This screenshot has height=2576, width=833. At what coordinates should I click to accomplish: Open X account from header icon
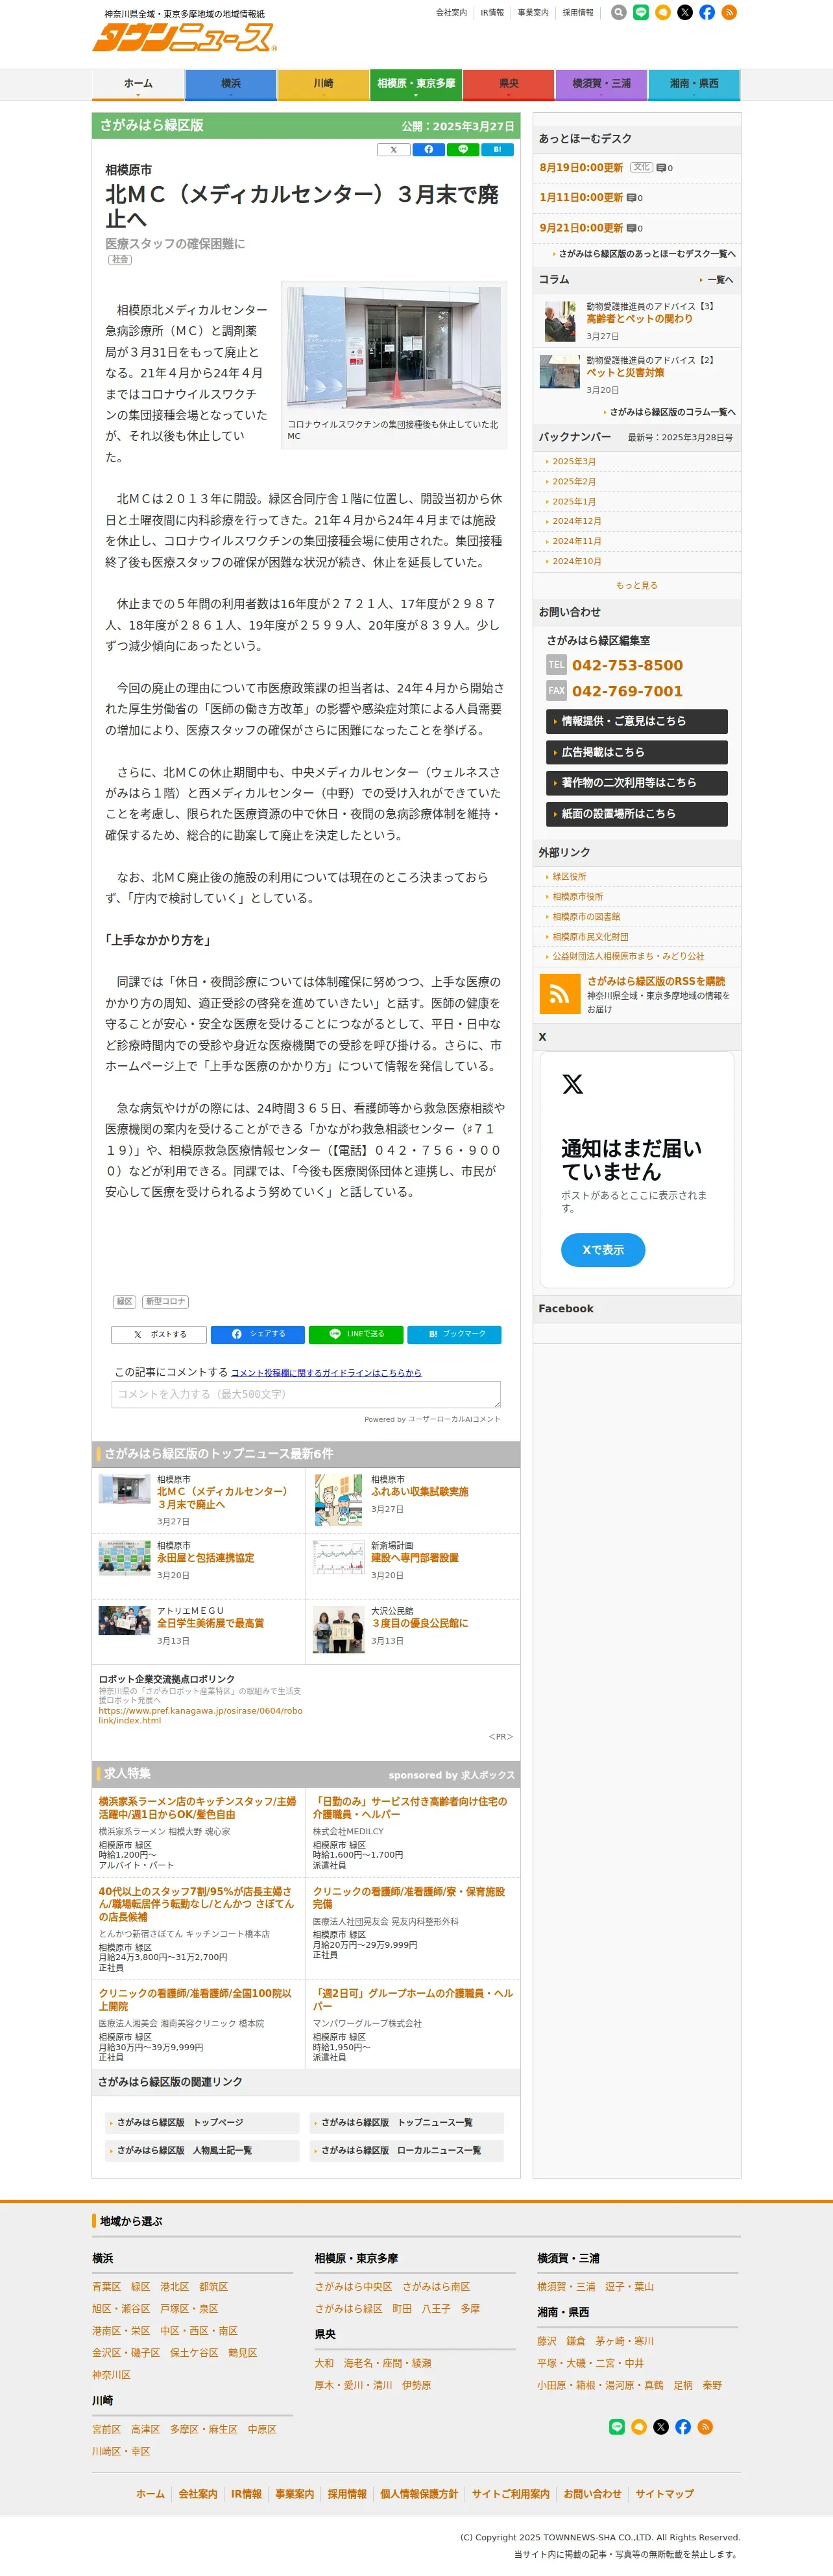coord(685,13)
